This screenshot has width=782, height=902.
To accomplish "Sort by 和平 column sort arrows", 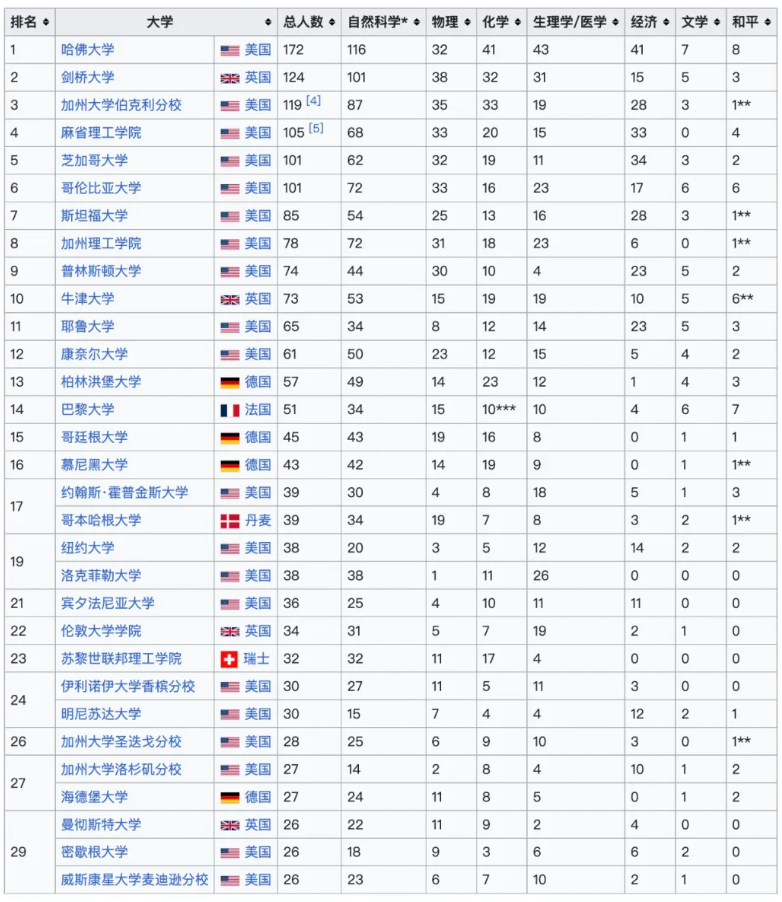I will point(767,22).
